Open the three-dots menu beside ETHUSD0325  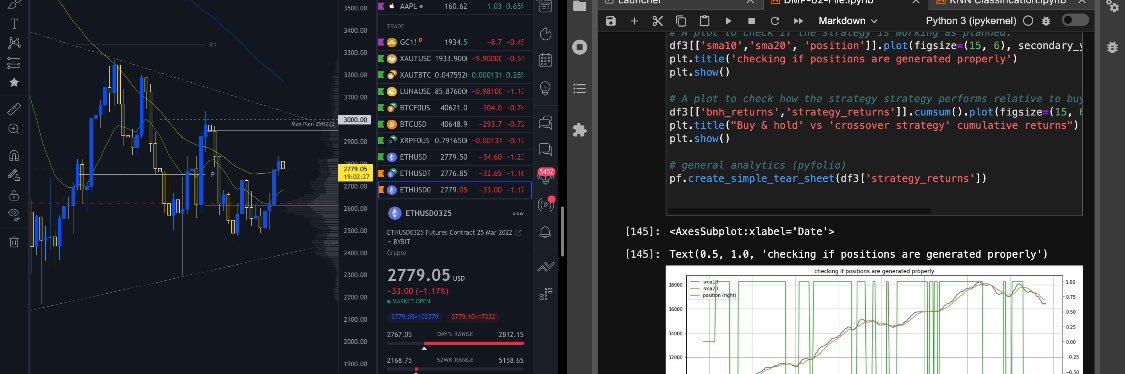[x=517, y=213]
